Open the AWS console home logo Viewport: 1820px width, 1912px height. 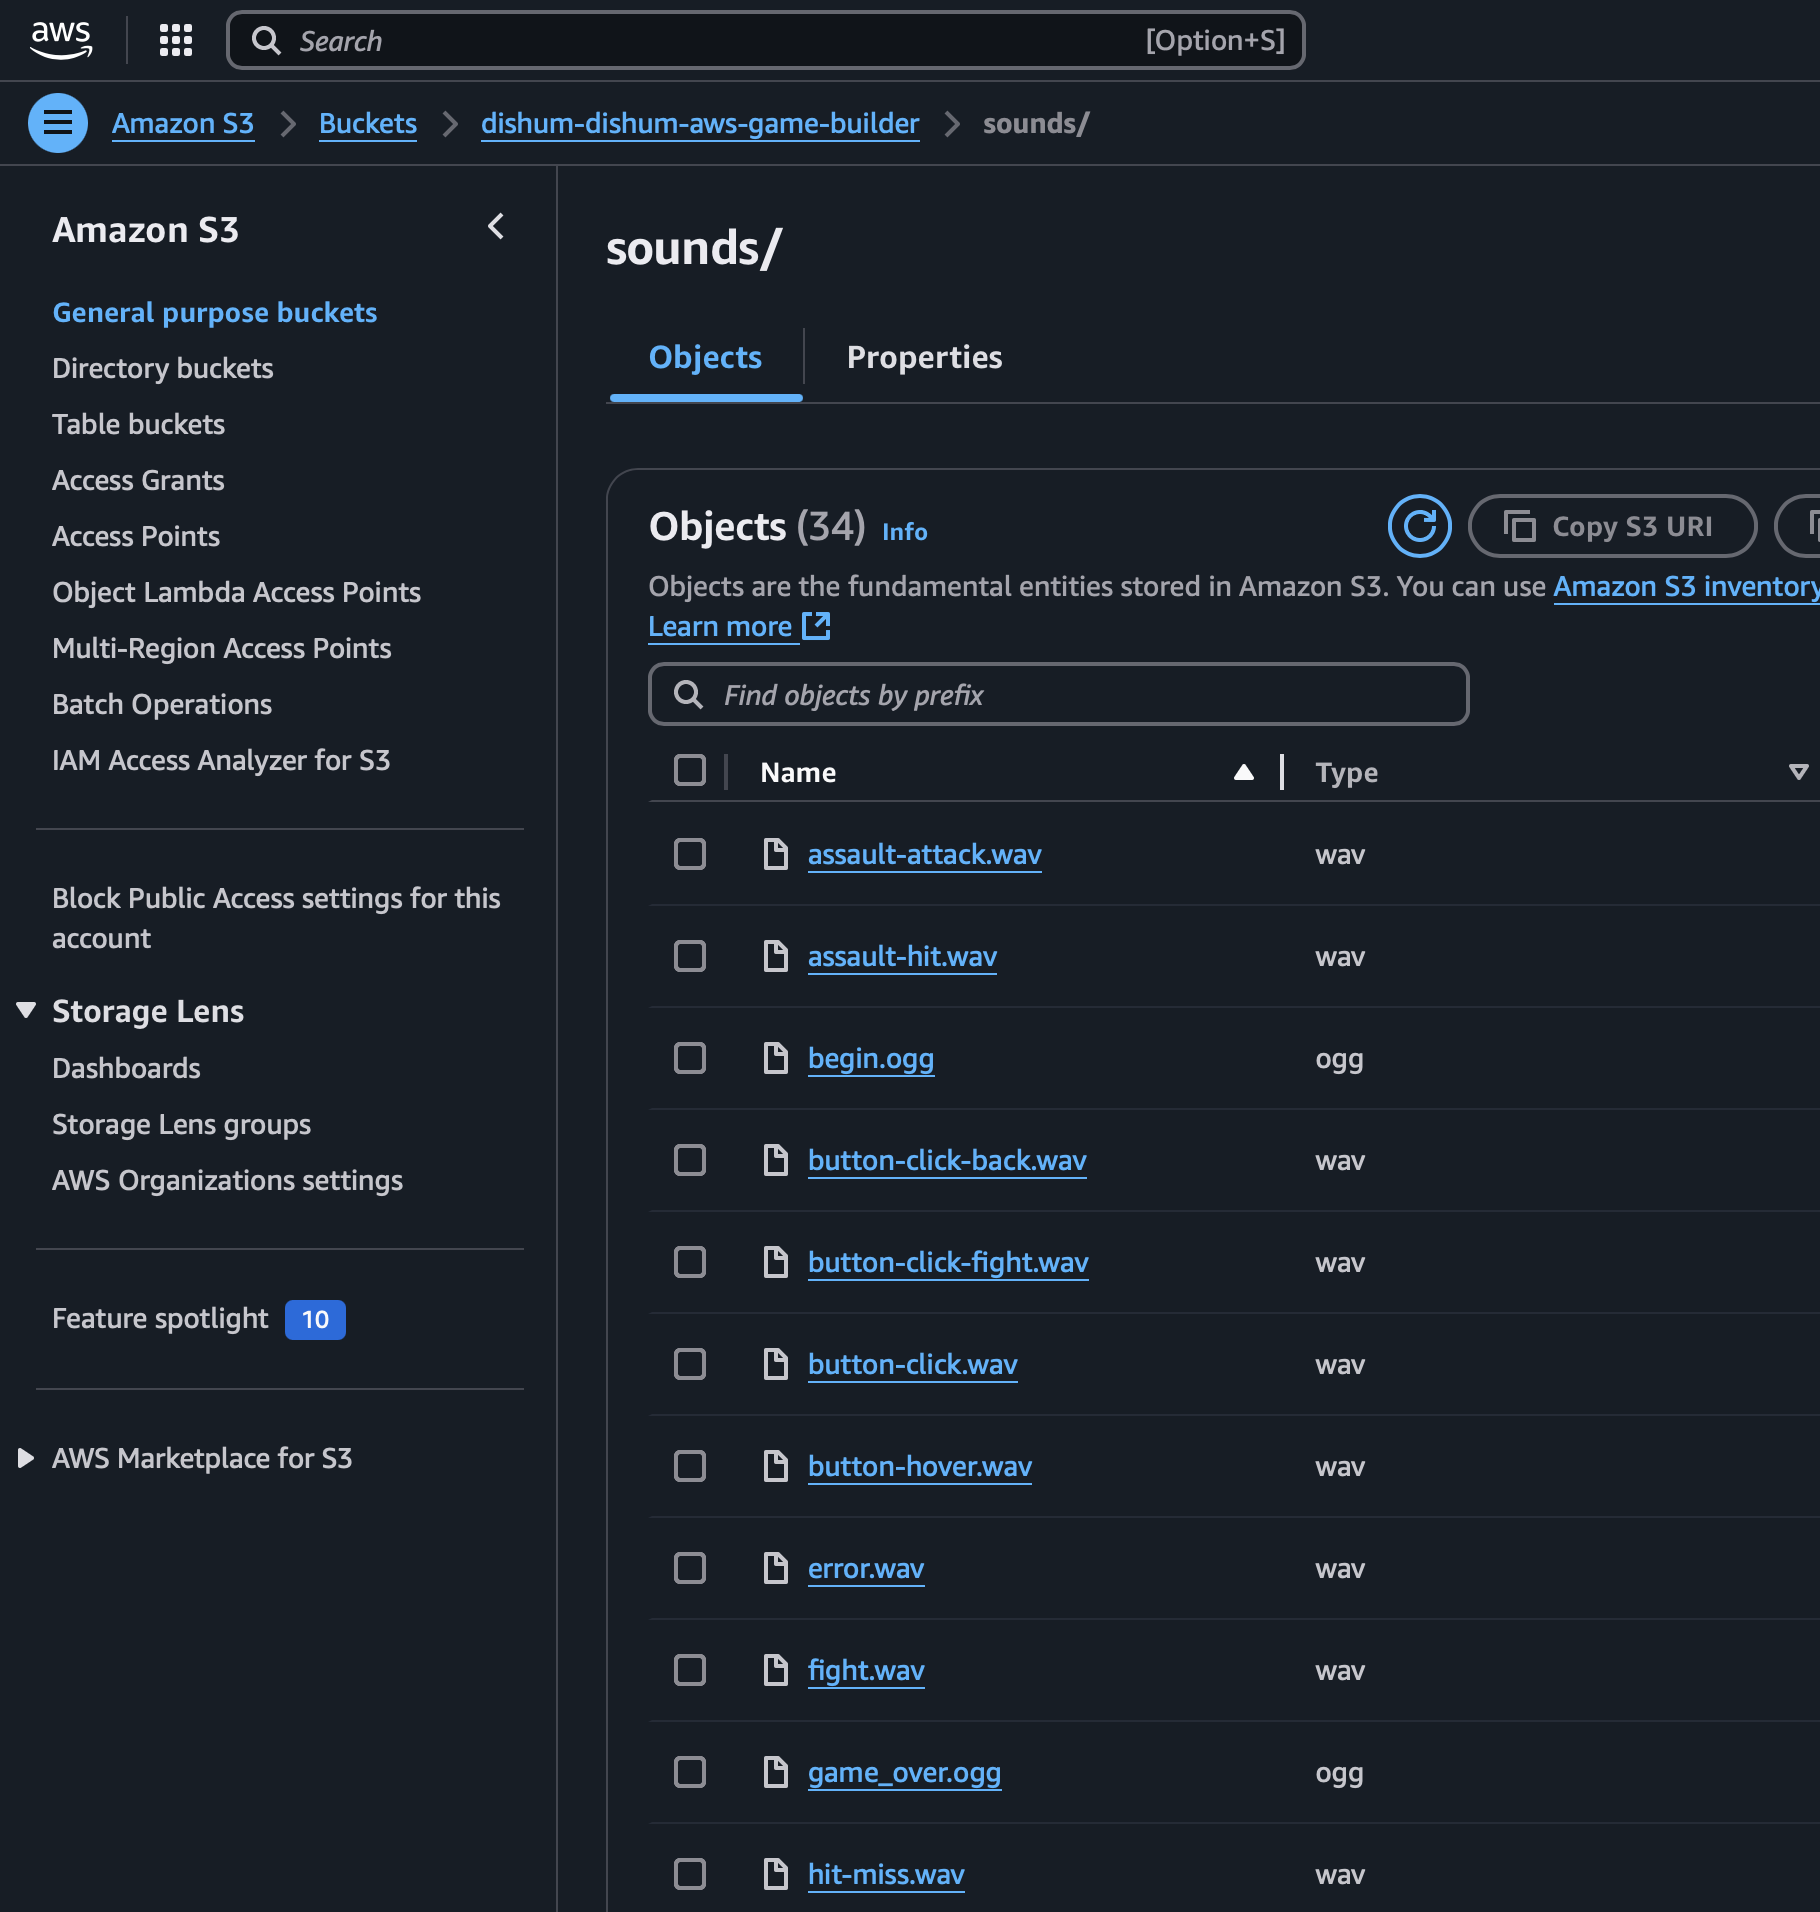click(x=61, y=40)
